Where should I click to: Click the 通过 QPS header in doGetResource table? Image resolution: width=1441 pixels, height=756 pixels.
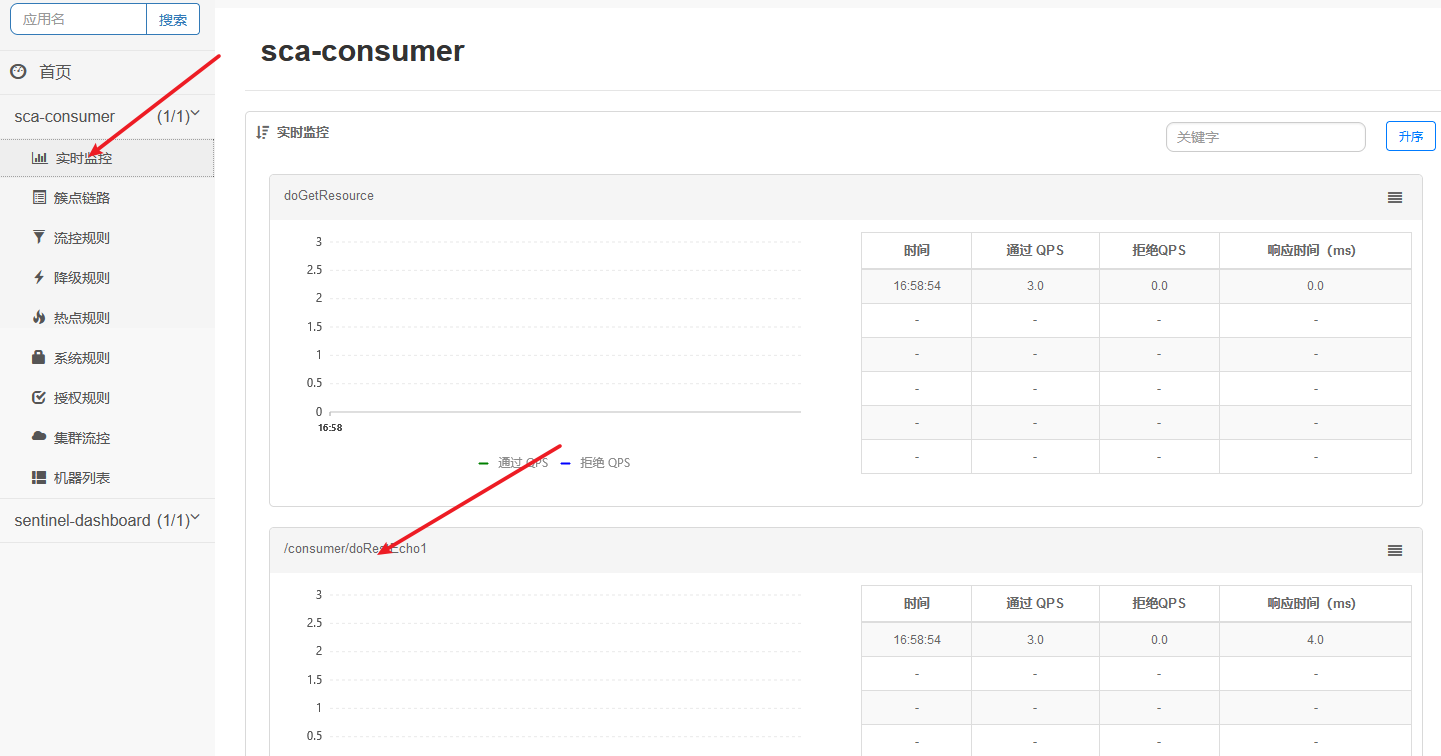point(1035,251)
